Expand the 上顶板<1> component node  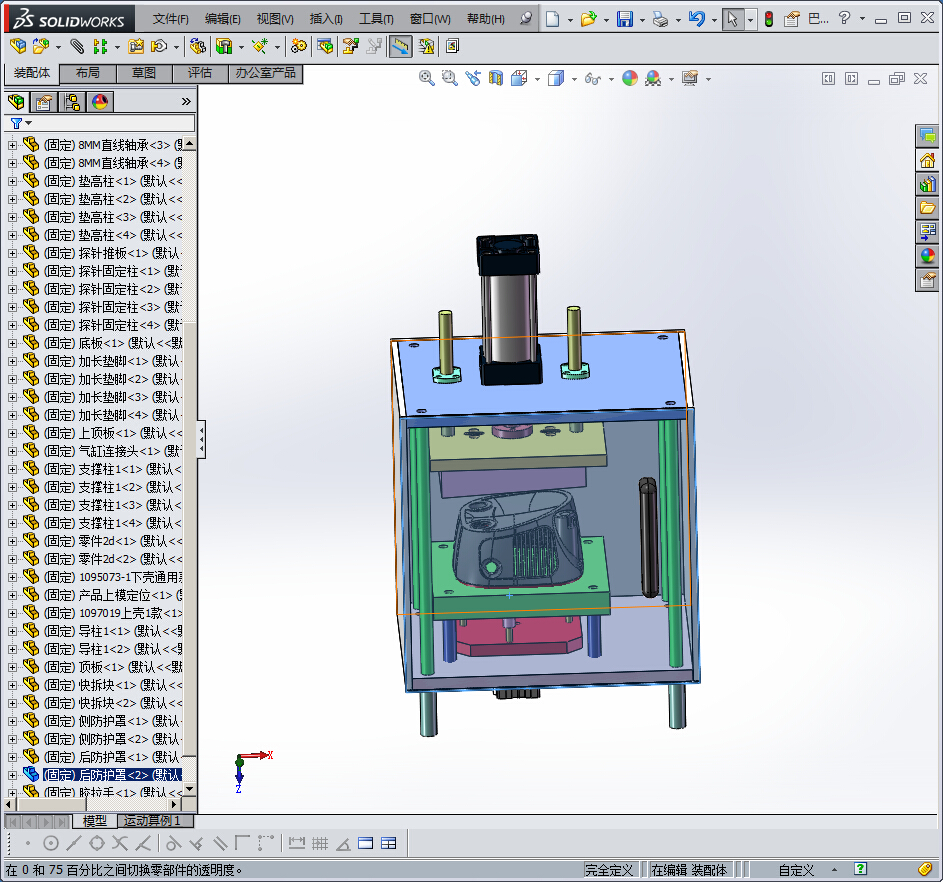click(13, 433)
